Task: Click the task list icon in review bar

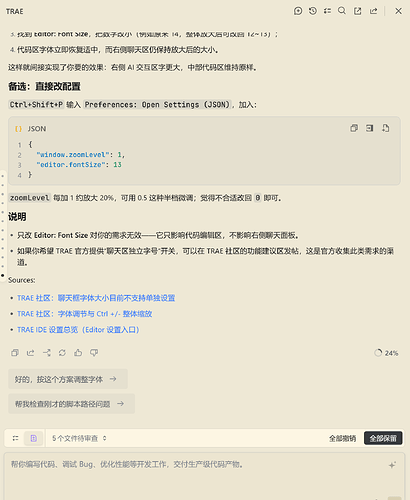Action: point(15,438)
